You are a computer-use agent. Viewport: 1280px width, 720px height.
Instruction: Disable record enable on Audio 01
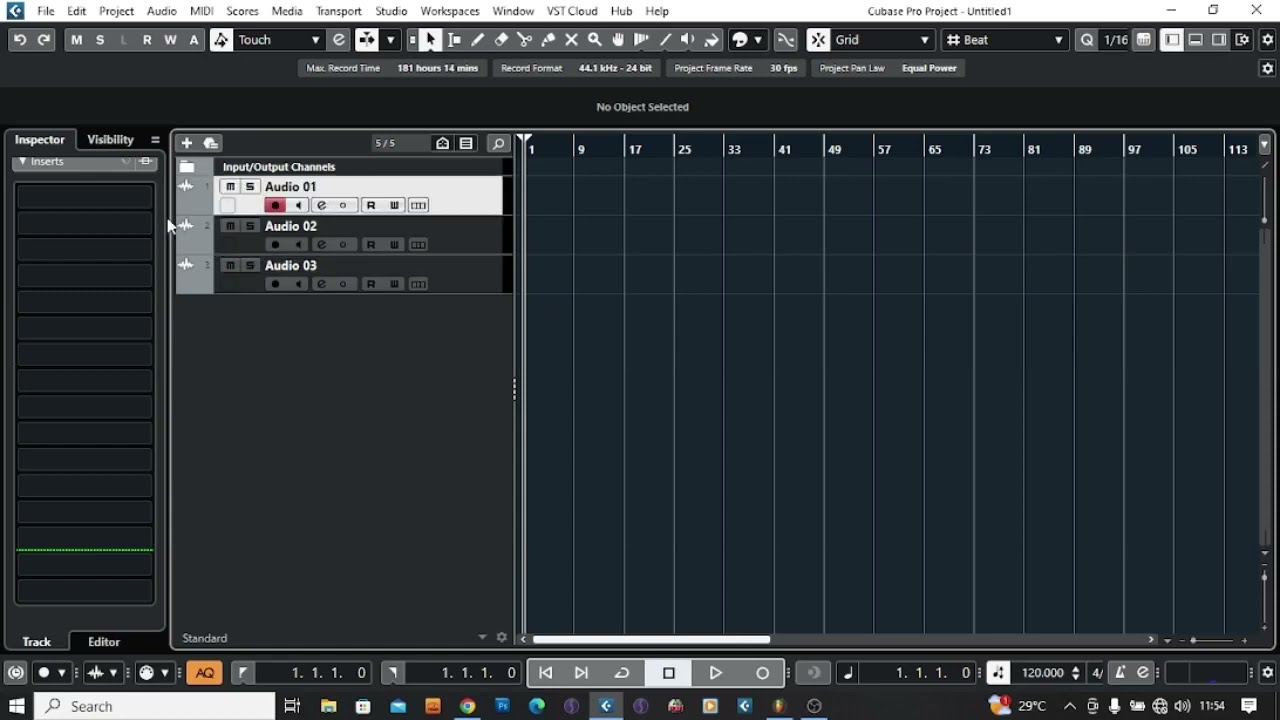point(275,205)
